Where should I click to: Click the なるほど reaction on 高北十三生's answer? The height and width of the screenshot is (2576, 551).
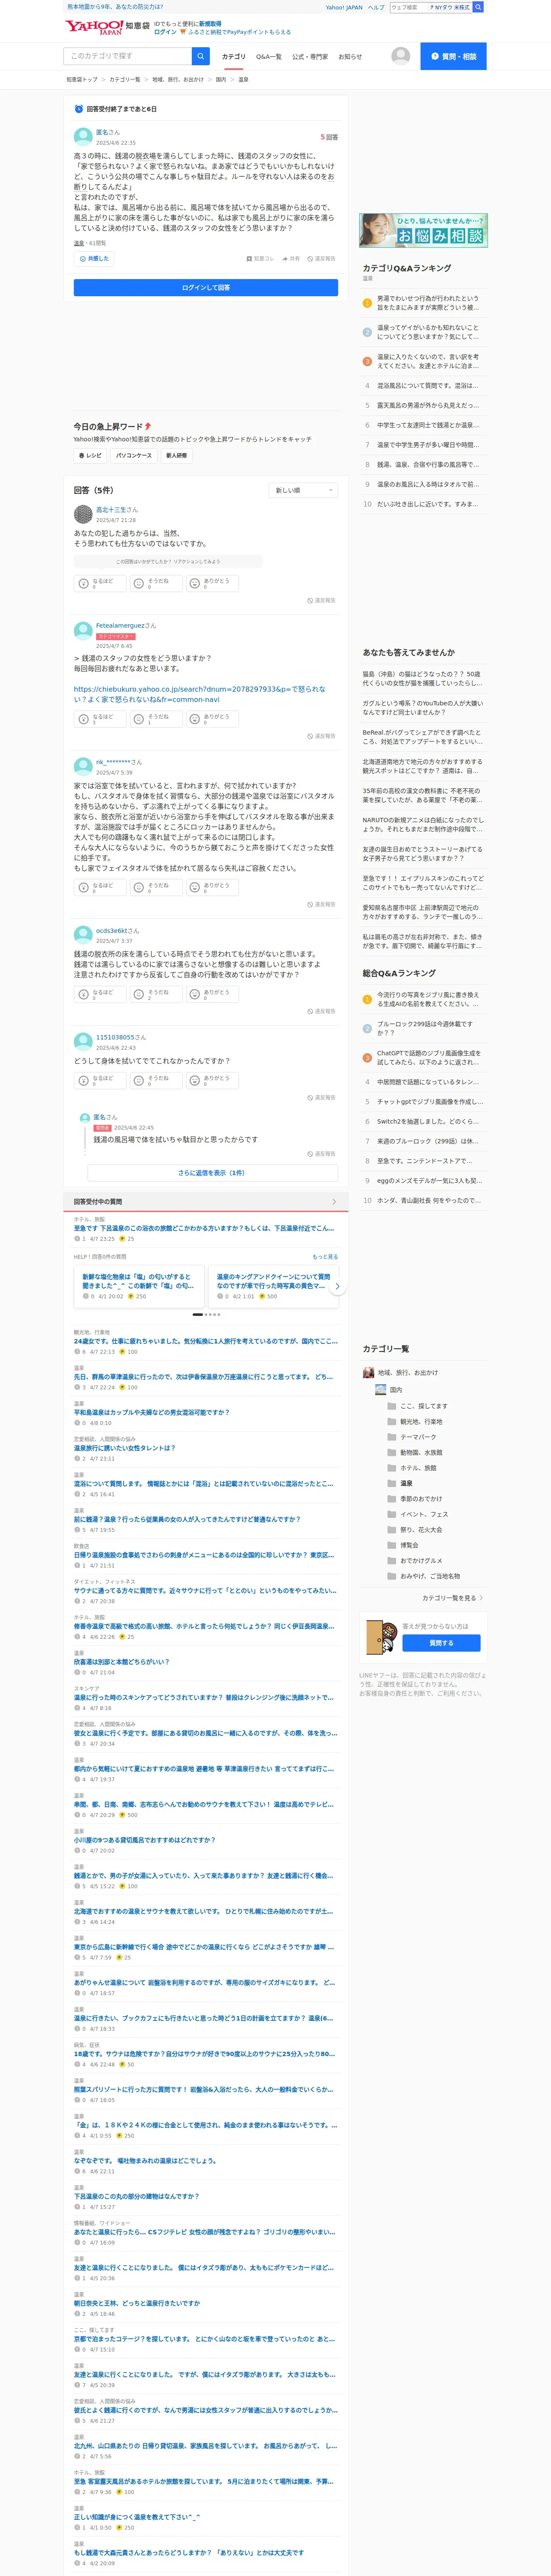100,583
